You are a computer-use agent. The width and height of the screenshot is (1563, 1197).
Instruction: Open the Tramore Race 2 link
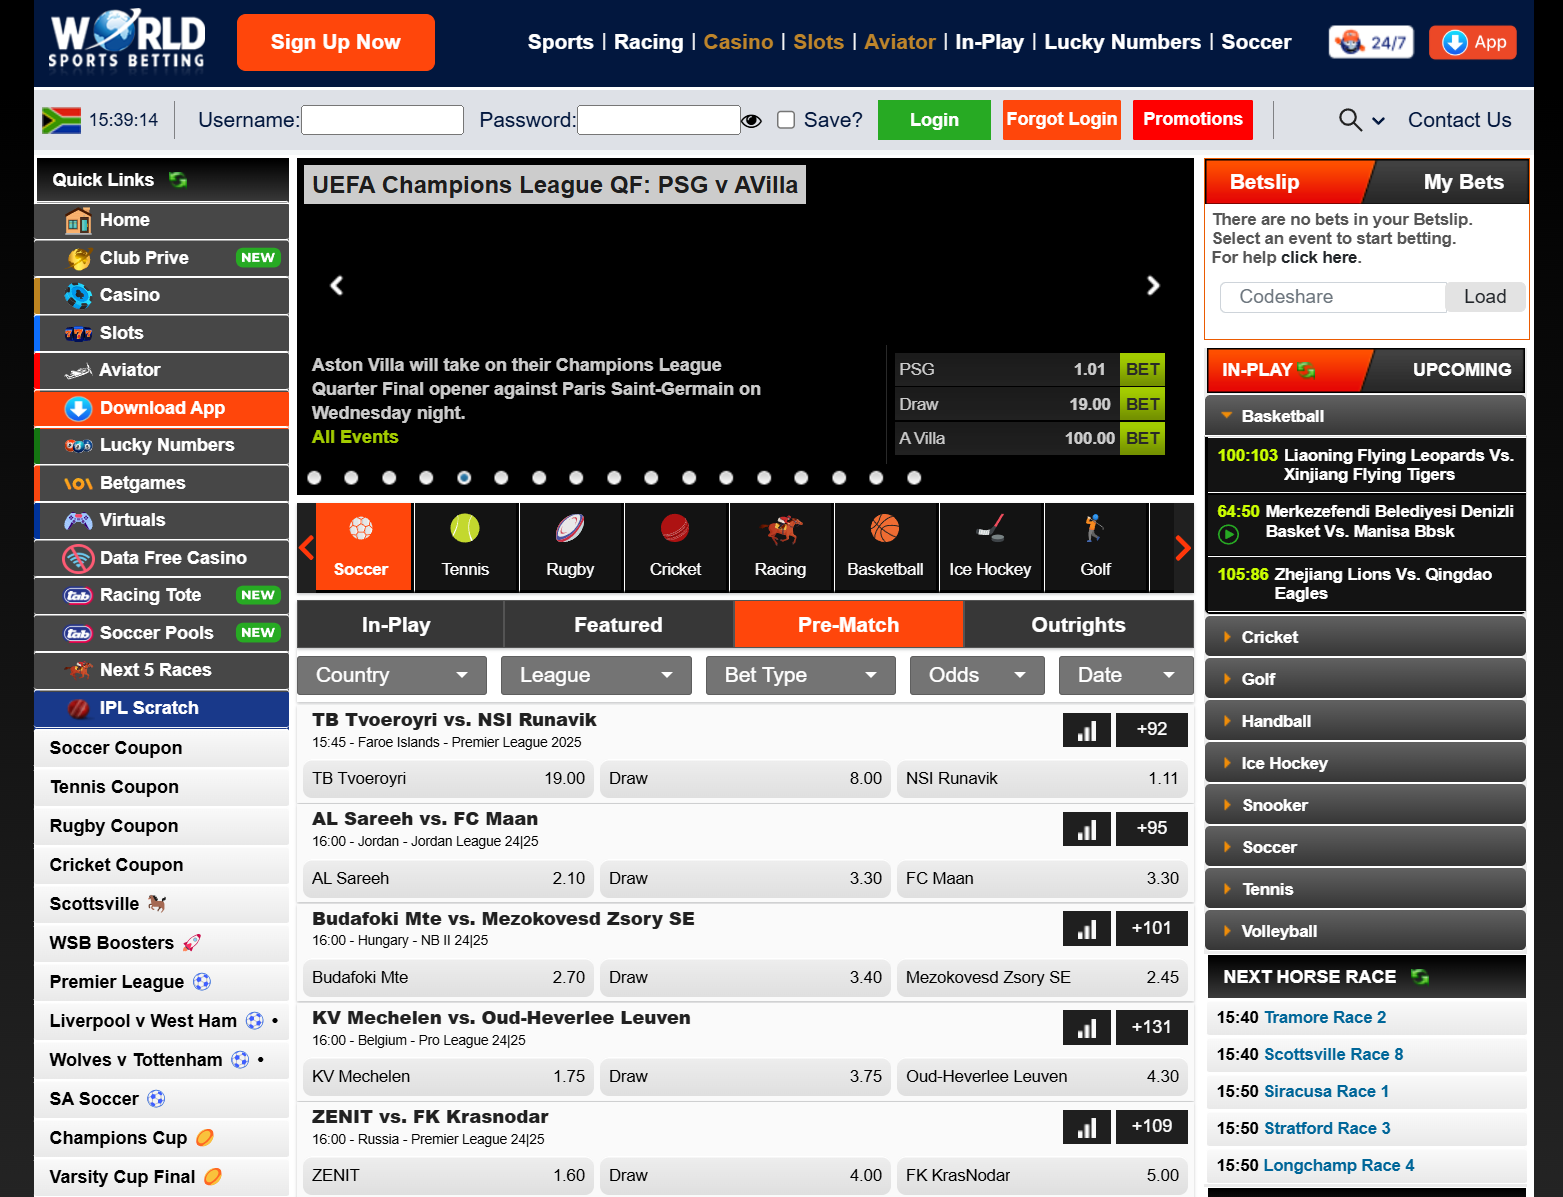[1324, 1017]
